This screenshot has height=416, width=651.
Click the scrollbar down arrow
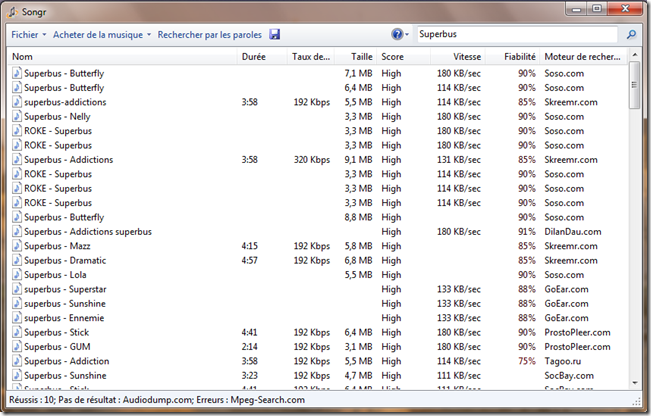634,383
